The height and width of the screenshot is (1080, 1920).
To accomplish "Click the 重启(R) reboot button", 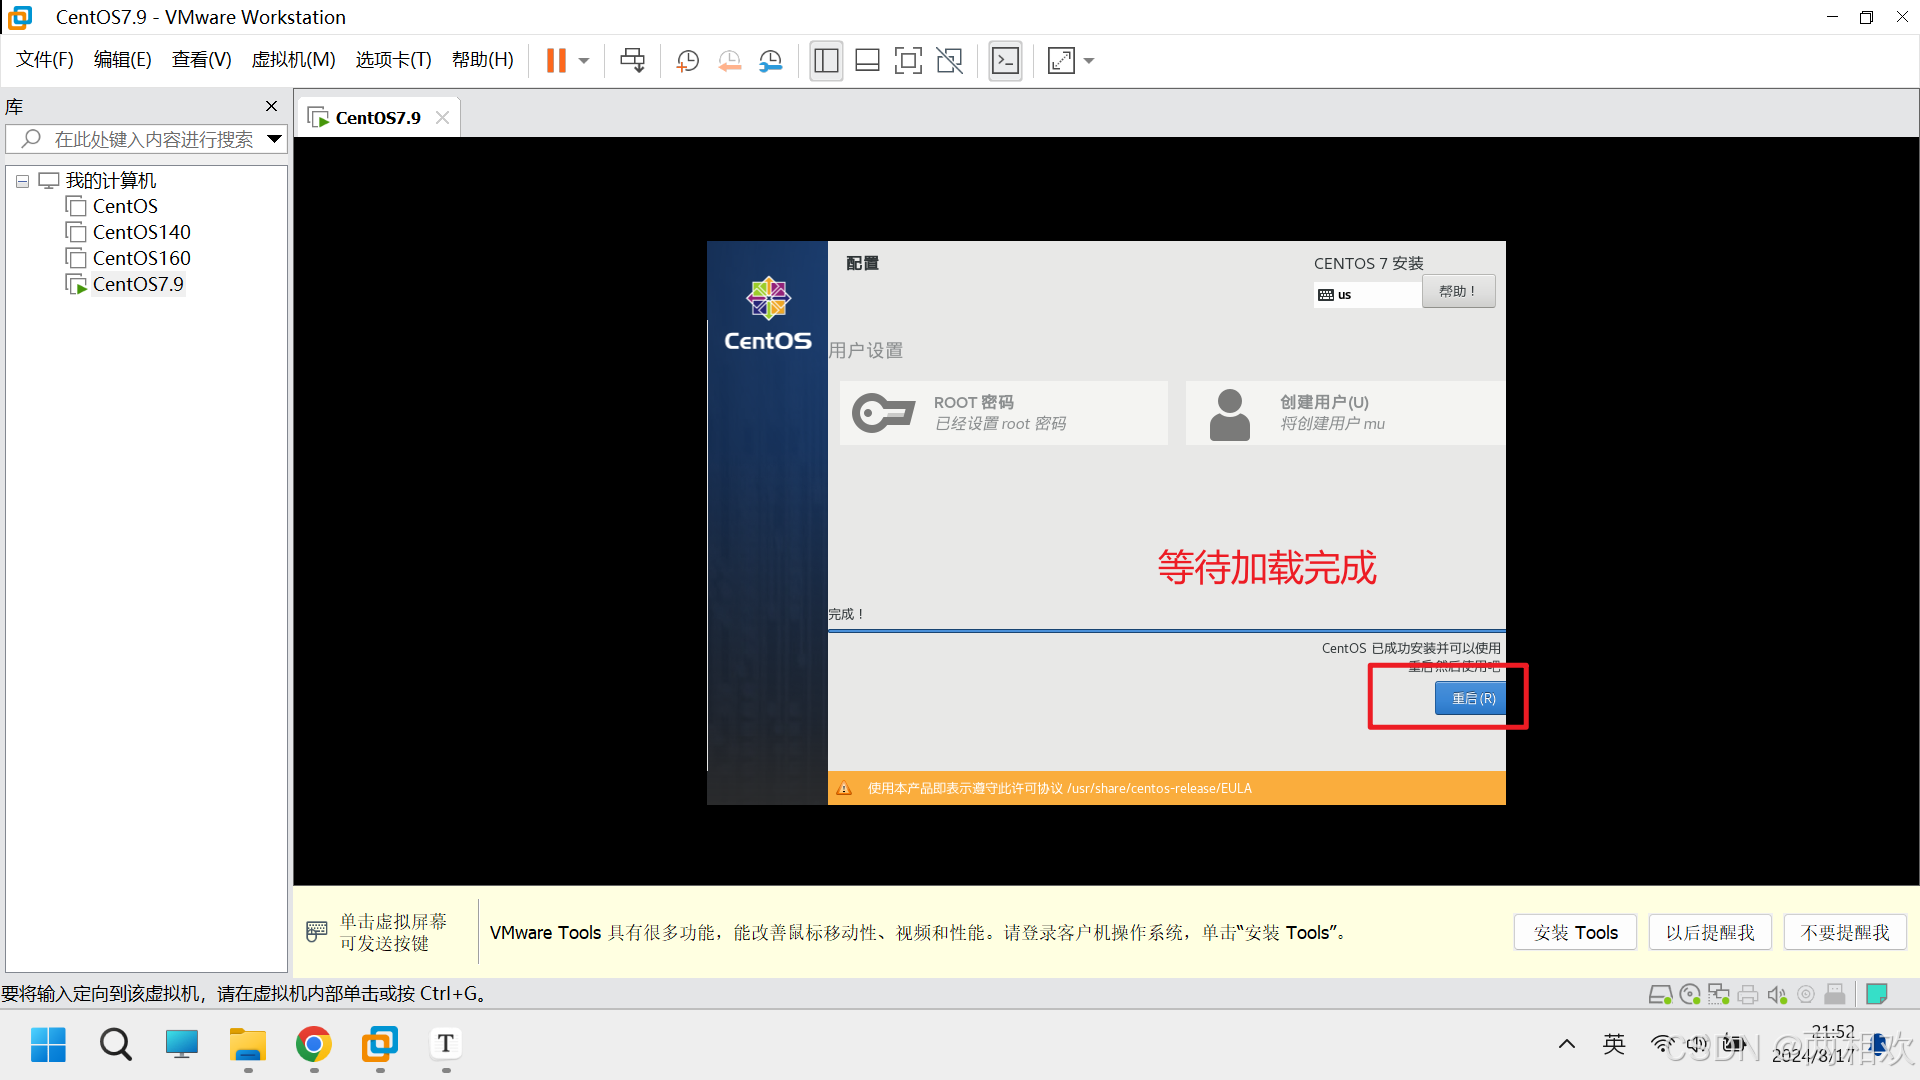I will [1471, 698].
